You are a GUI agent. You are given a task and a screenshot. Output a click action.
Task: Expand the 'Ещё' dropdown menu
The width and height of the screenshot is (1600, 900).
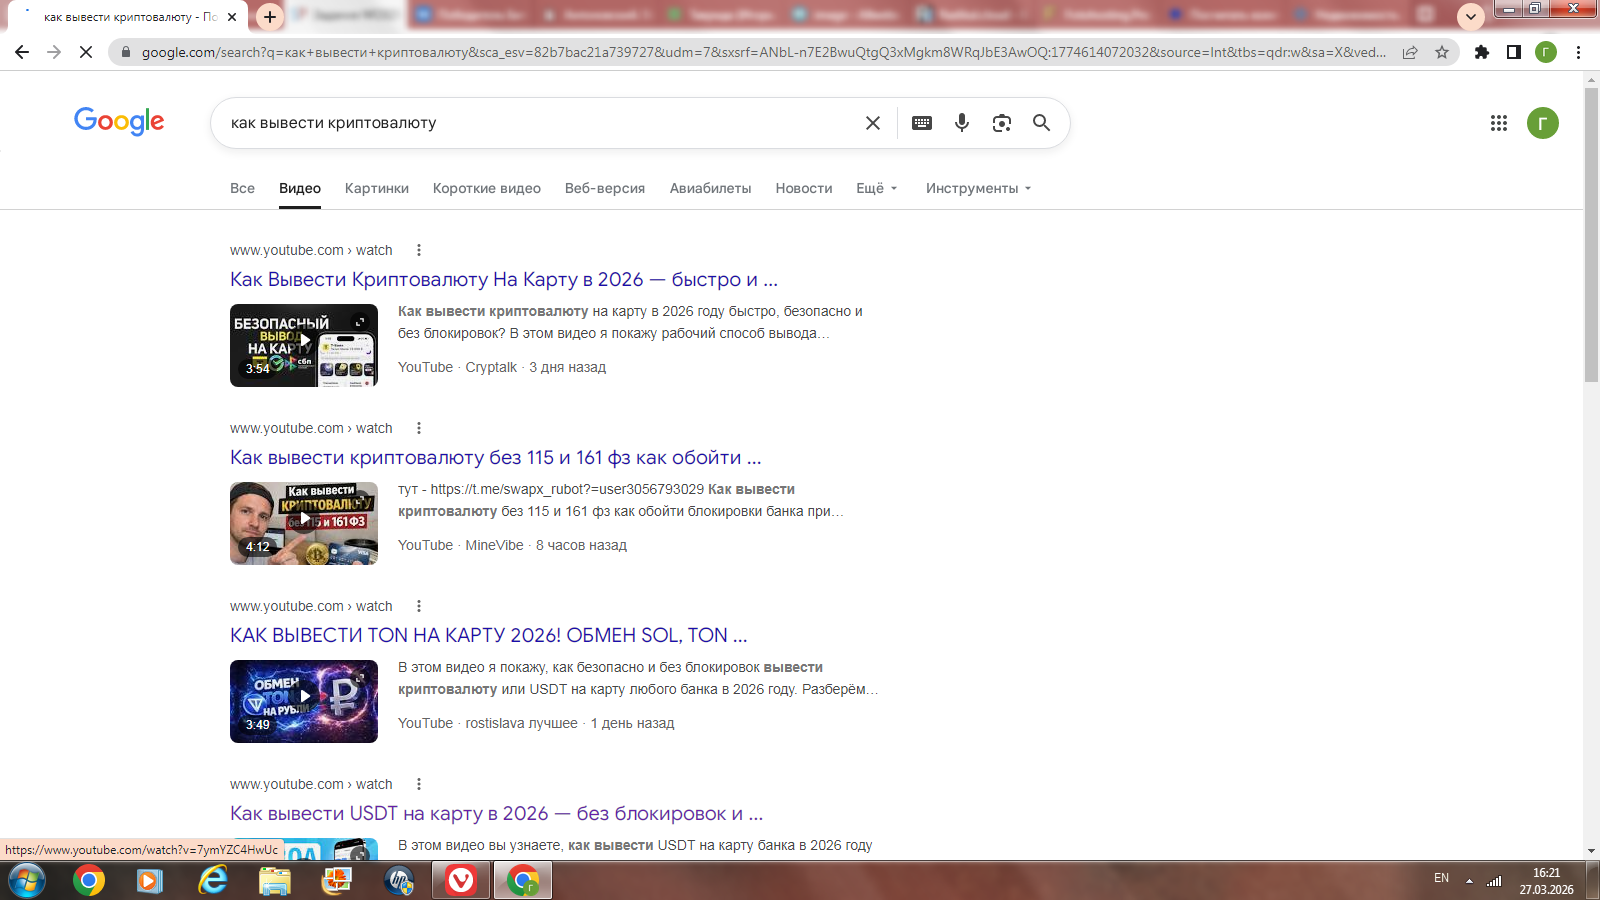point(877,188)
